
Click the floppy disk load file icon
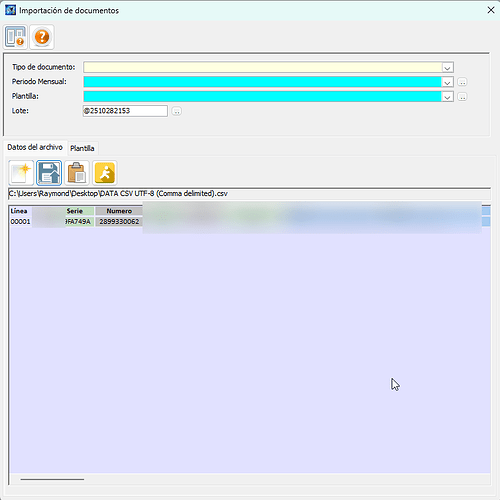tap(49, 173)
